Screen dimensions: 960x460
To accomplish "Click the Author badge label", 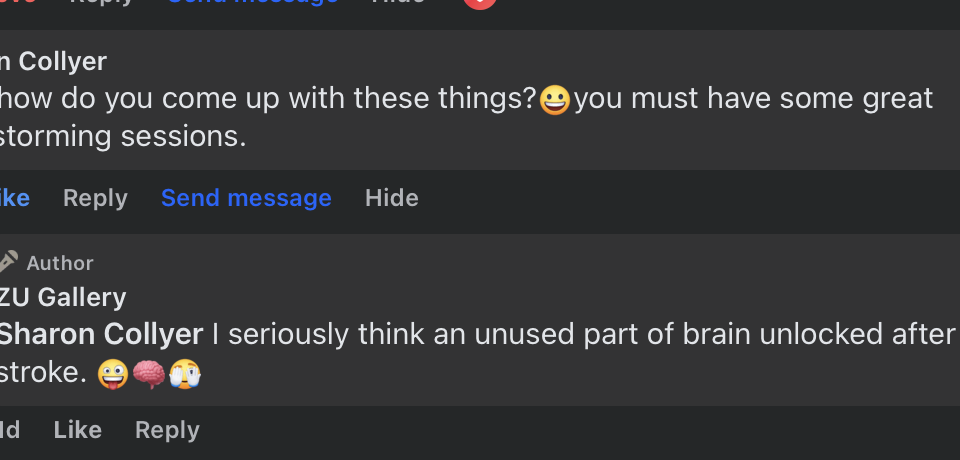I will point(60,263).
